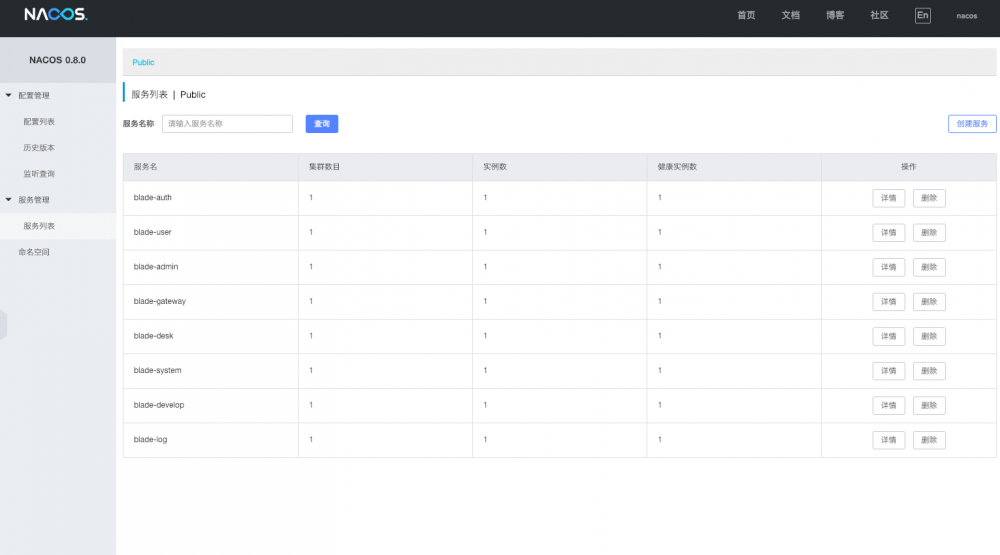Switch language with the En icon
1000x555 pixels.
click(922, 15)
